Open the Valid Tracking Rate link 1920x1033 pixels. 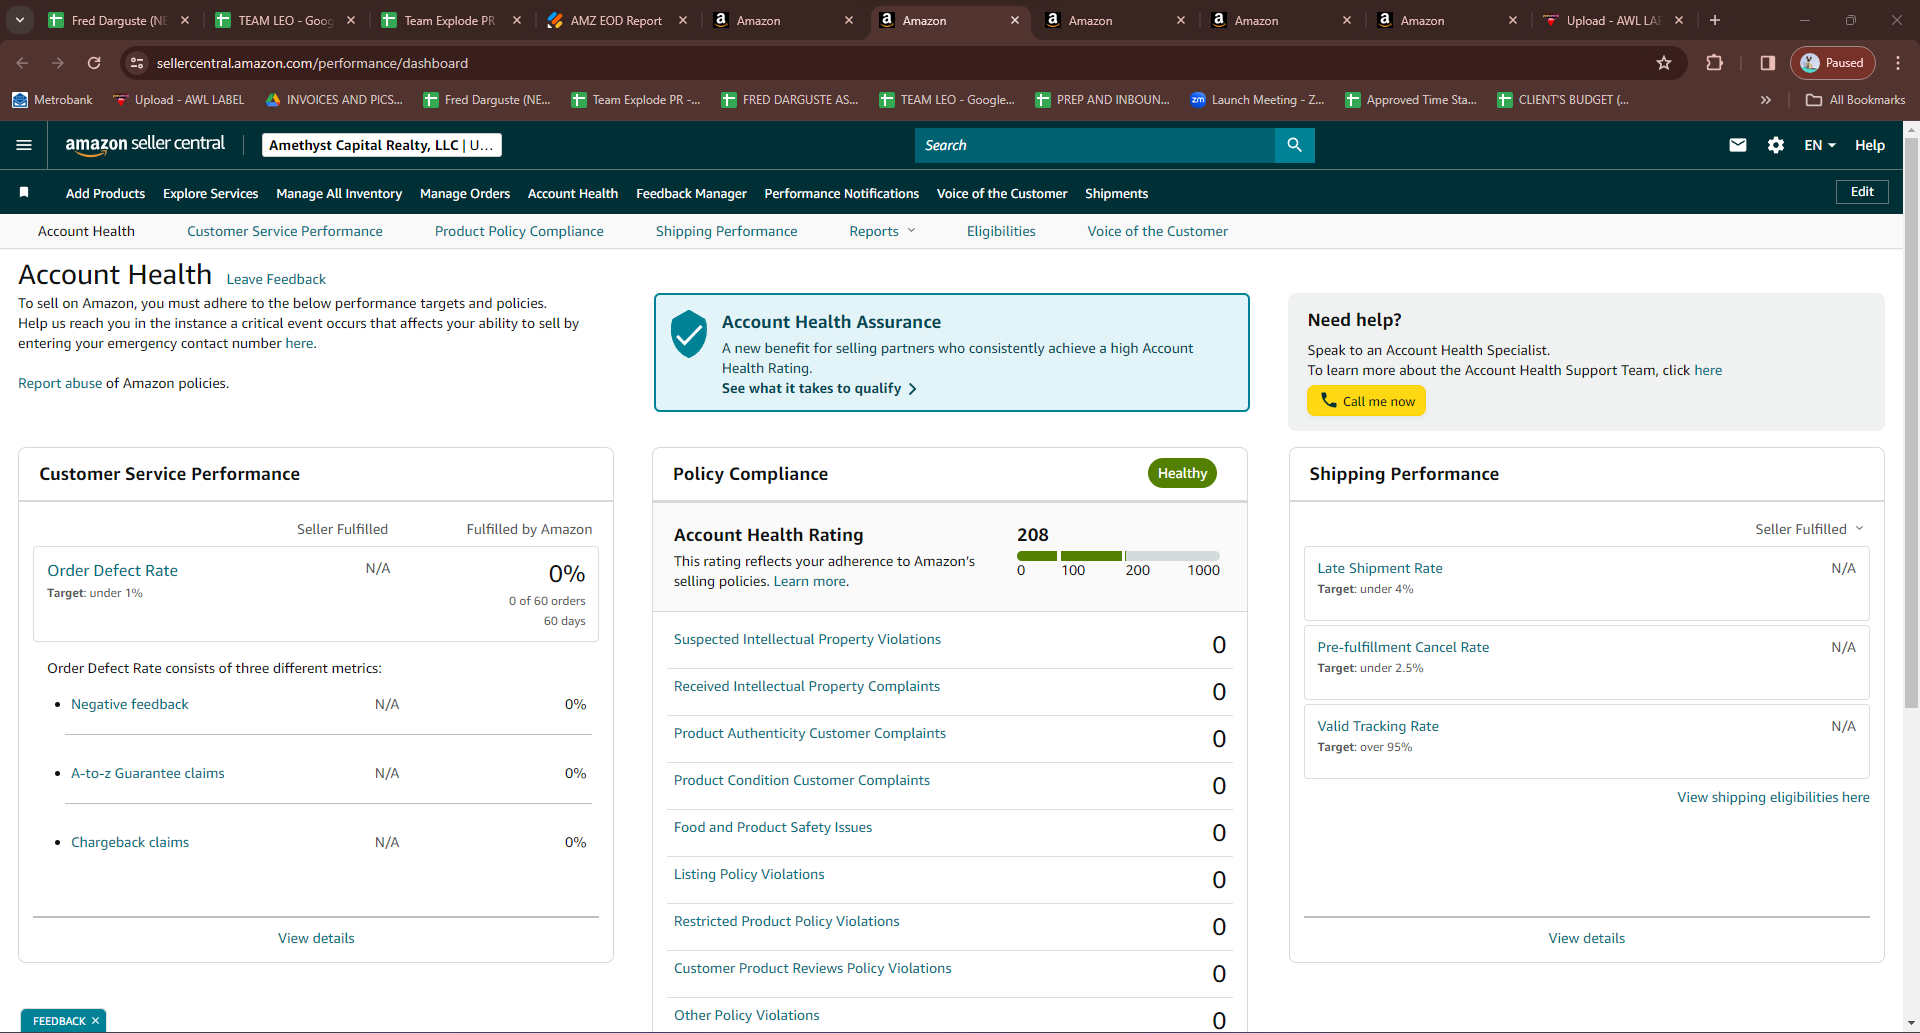1378,726
